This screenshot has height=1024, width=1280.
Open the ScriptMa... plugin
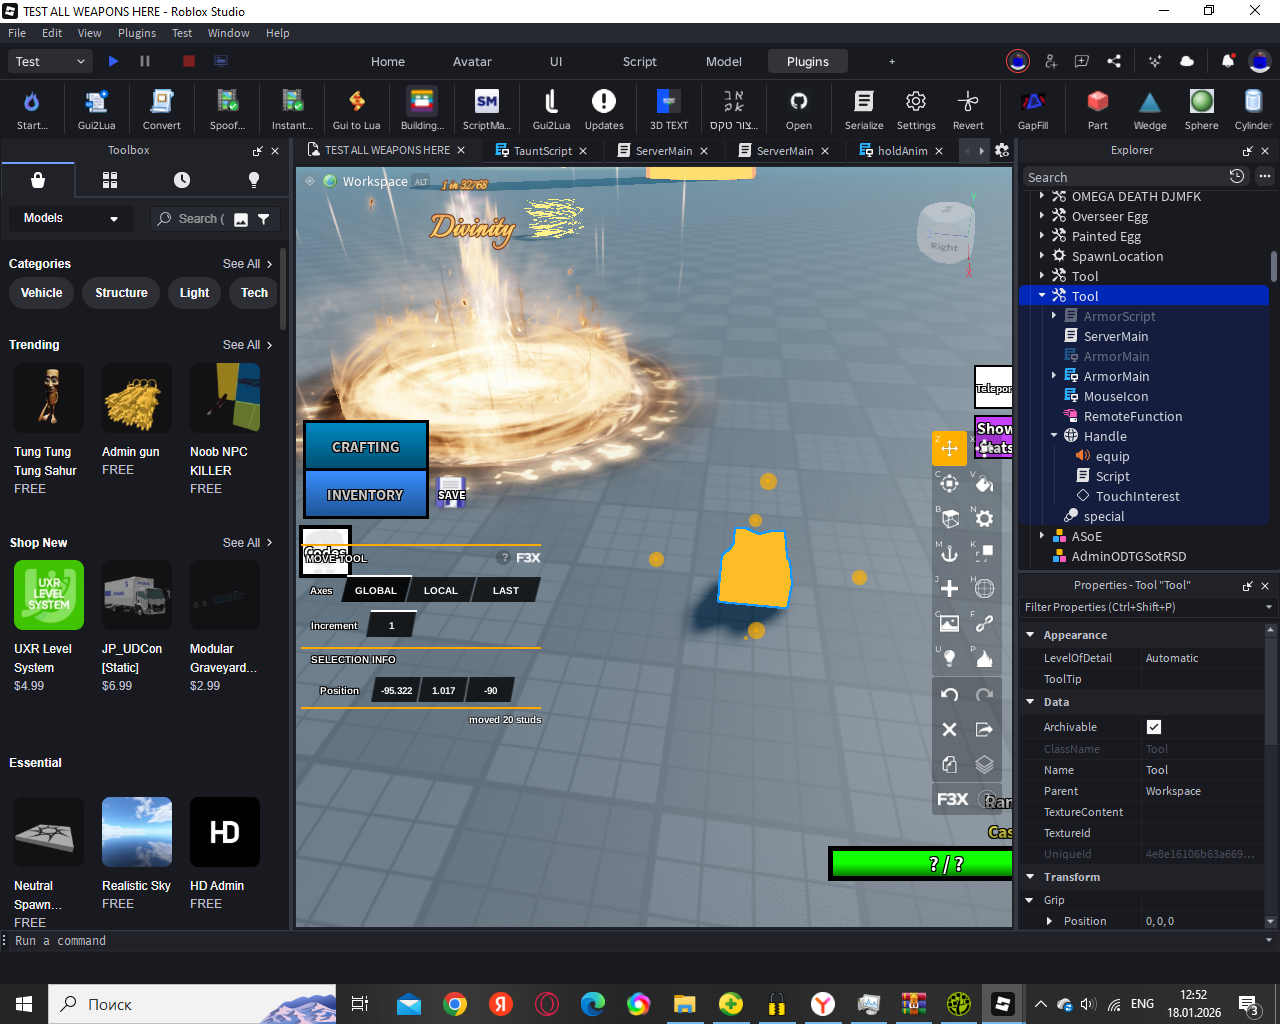pyautogui.click(x=486, y=109)
